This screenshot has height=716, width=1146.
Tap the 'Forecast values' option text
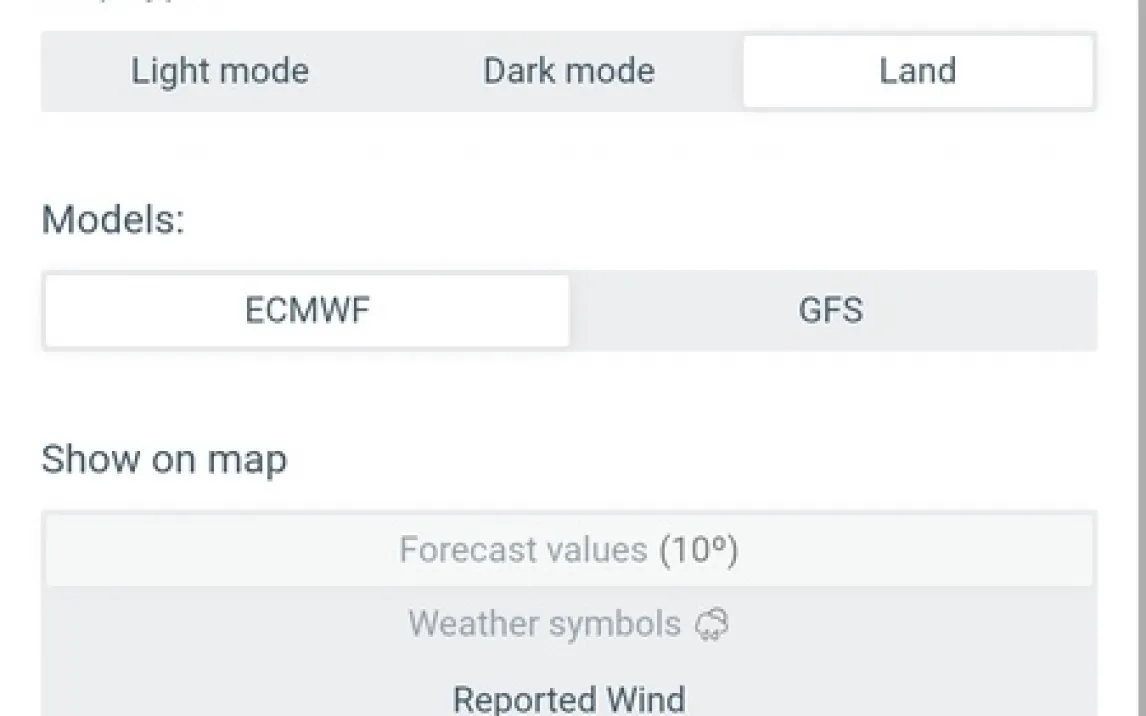pos(523,550)
